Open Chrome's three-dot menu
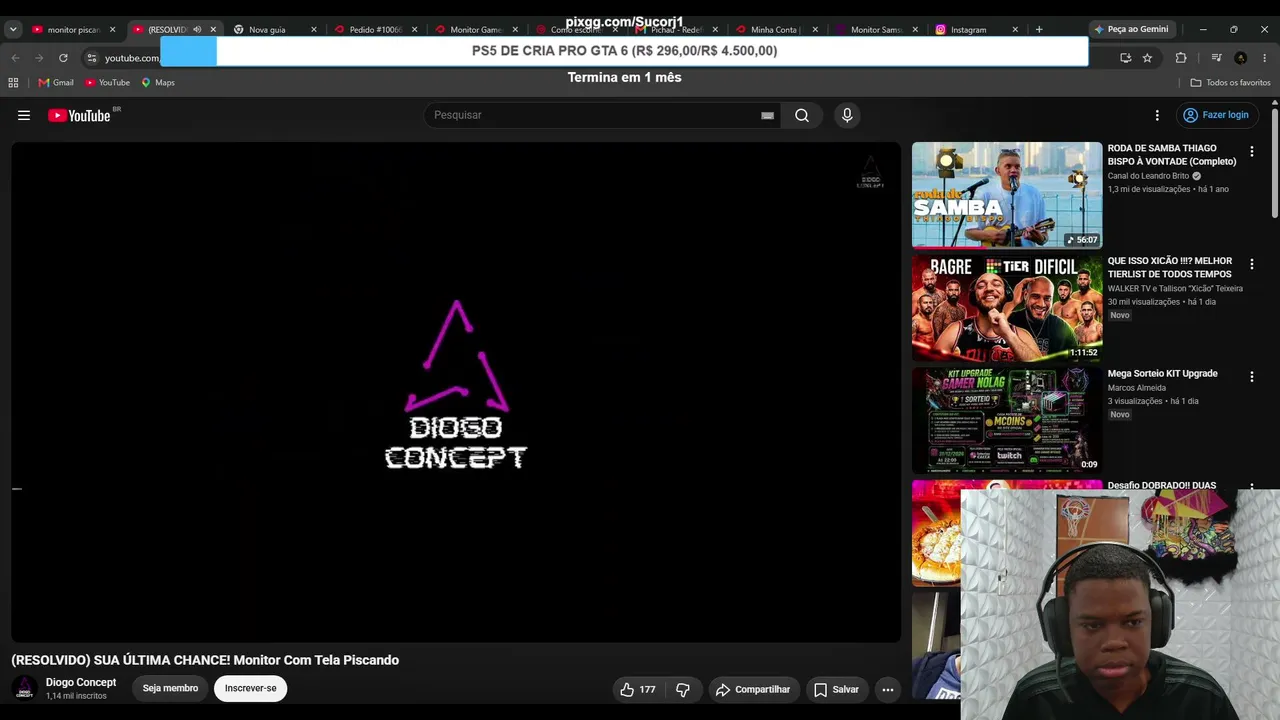The image size is (1280, 720). coord(1265,58)
